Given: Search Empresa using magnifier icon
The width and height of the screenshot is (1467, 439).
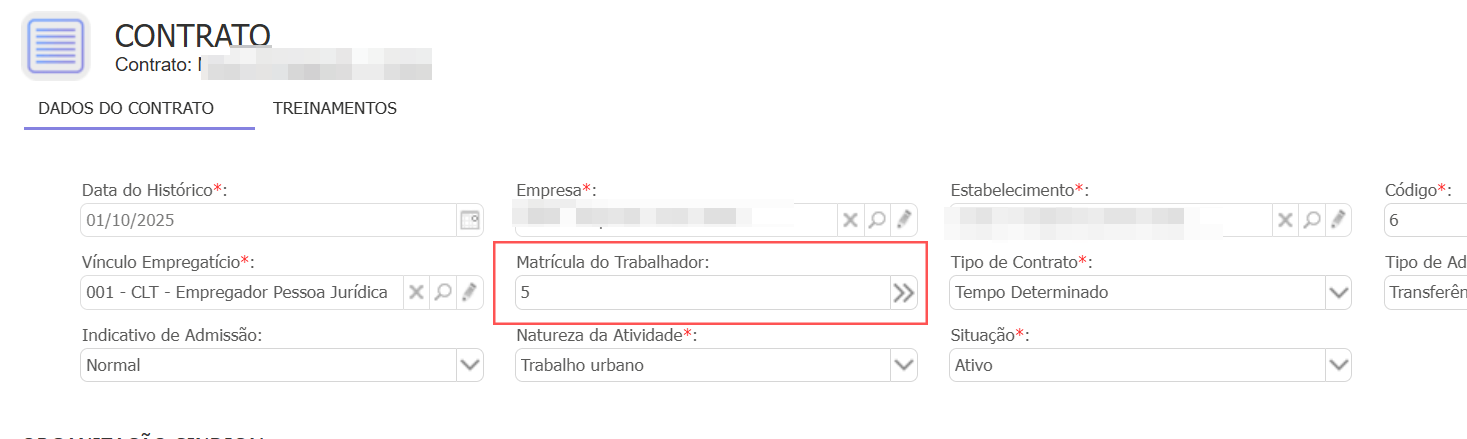Looking at the screenshot, I should pos(877,220).
